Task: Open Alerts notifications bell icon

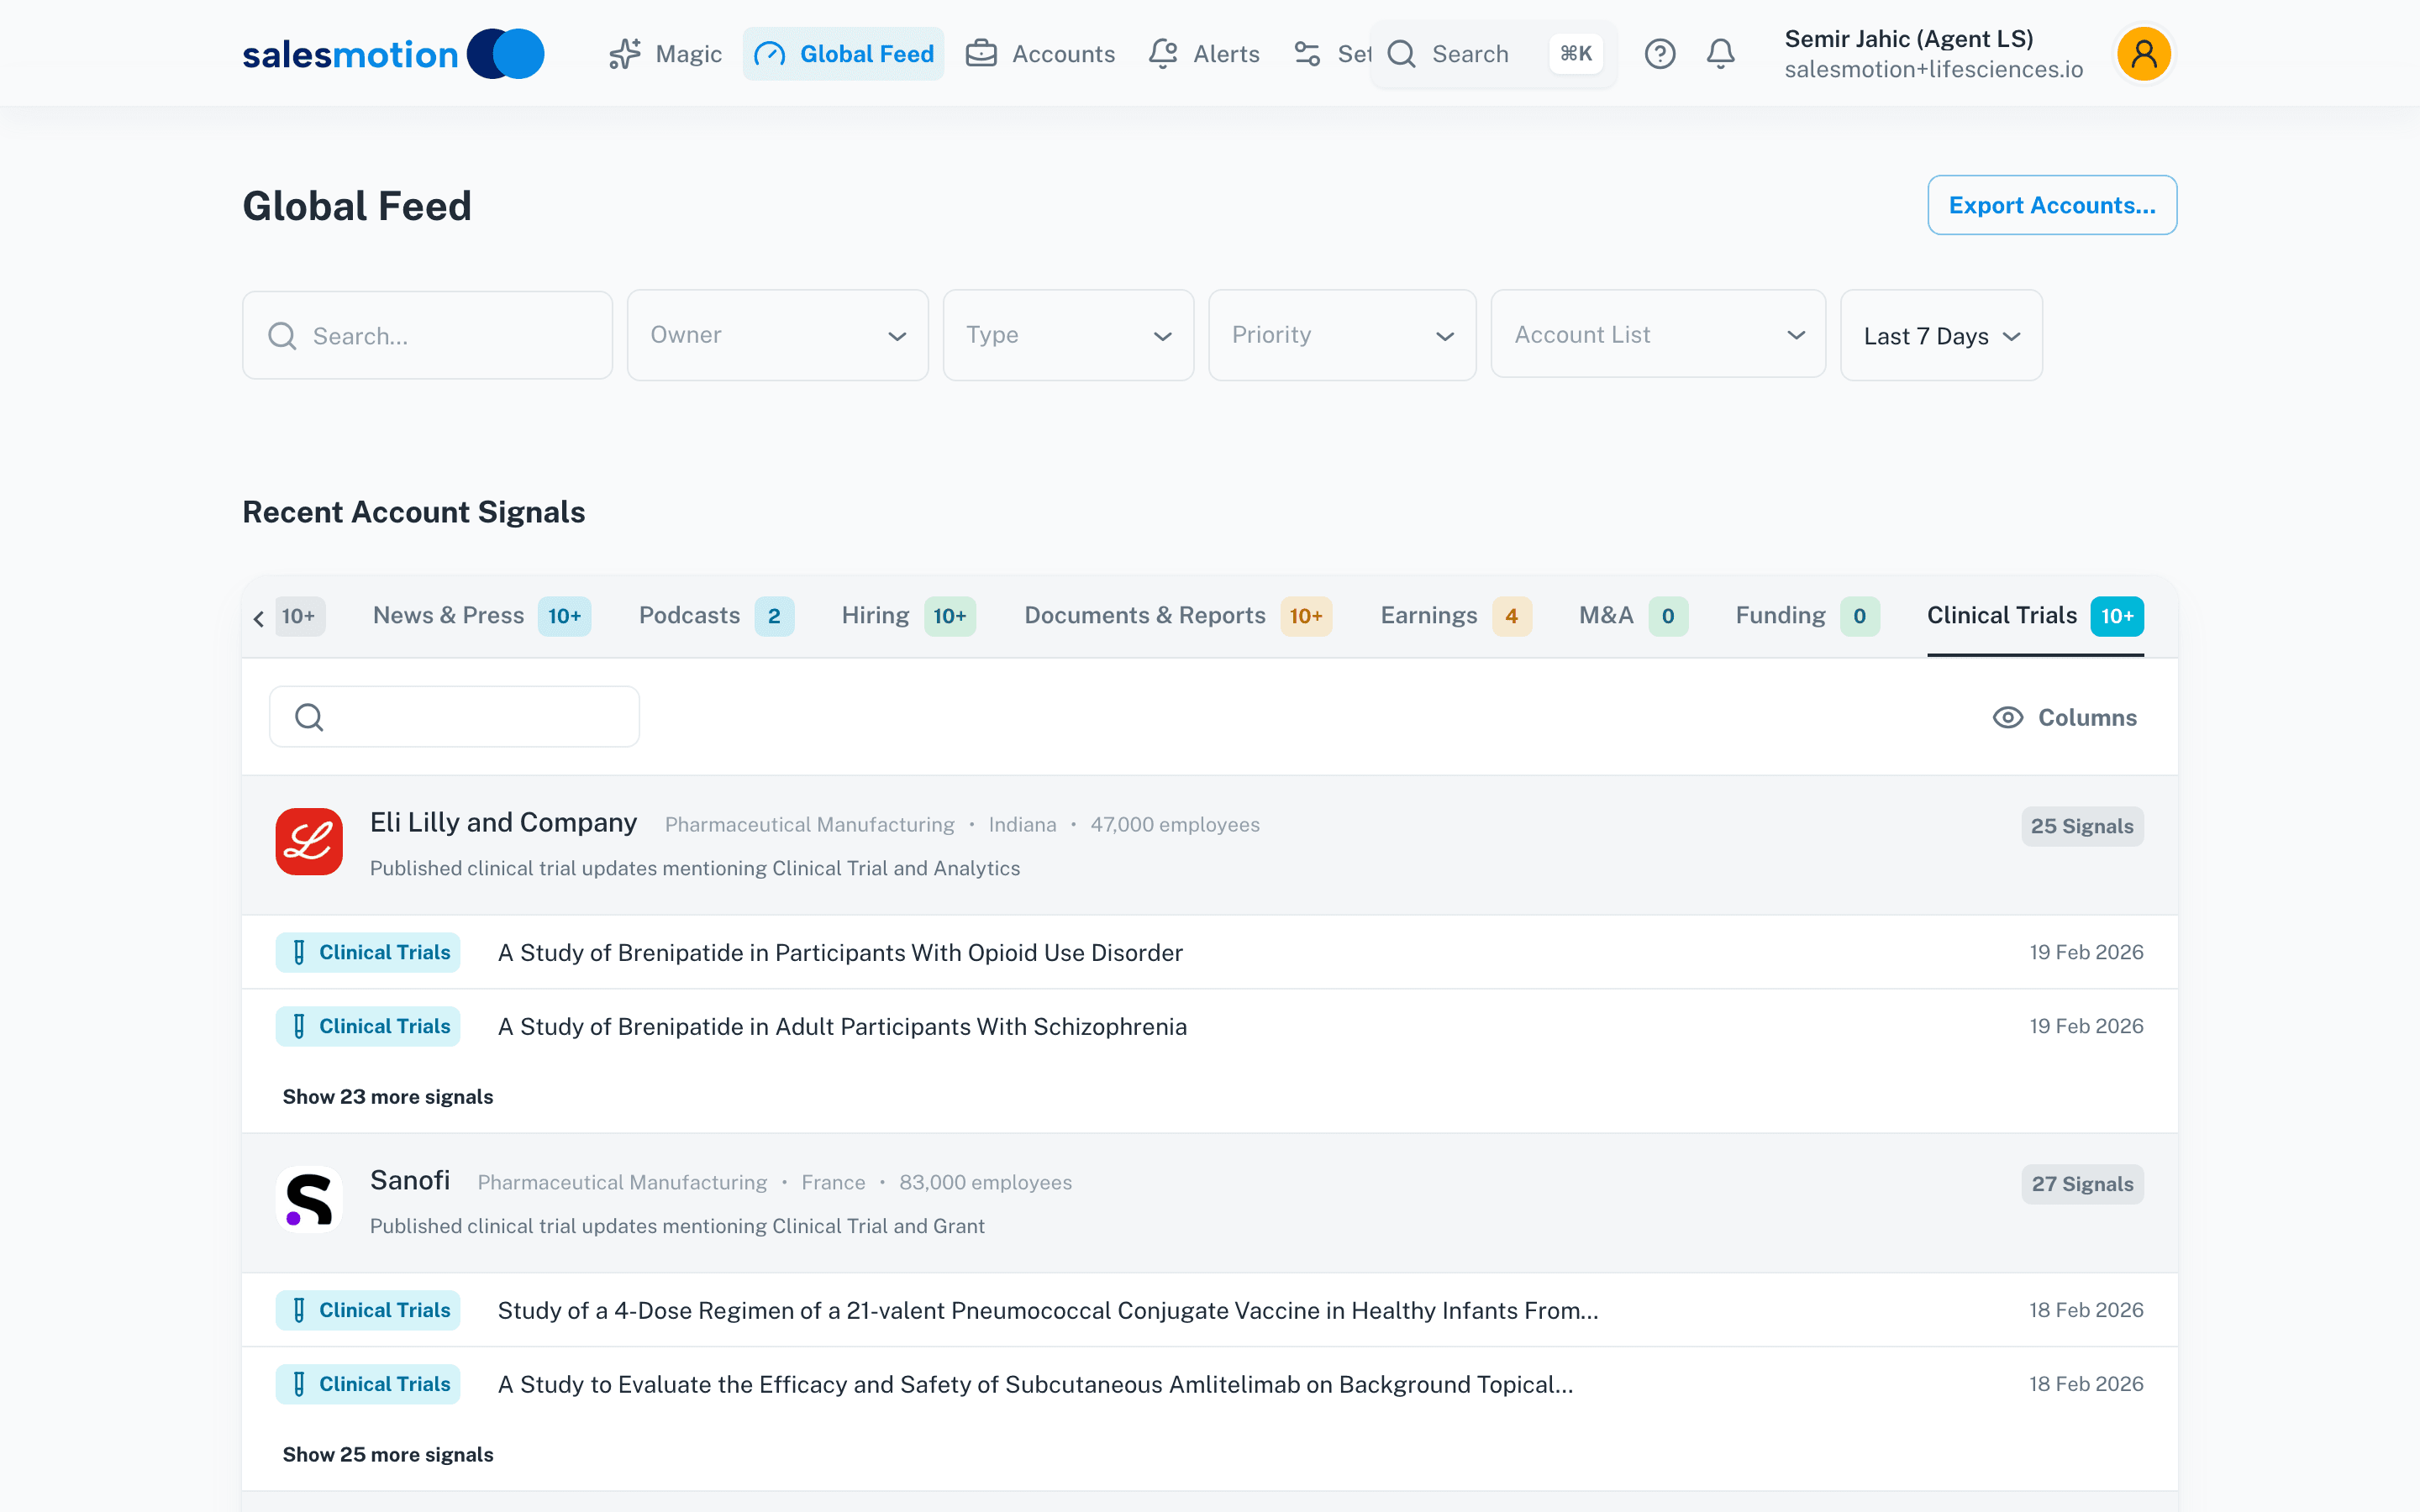Action: click(x=1161, y=53)
